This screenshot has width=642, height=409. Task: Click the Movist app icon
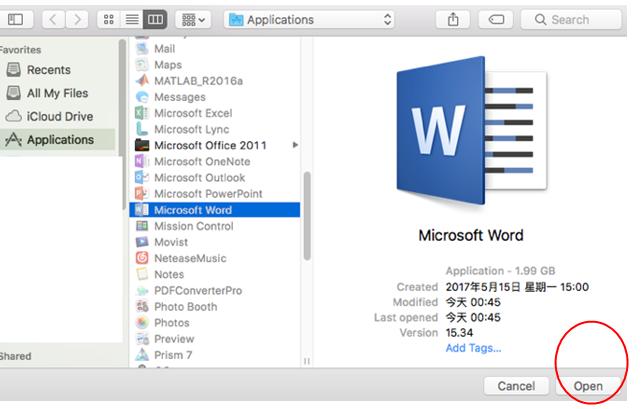coord(142,242)
